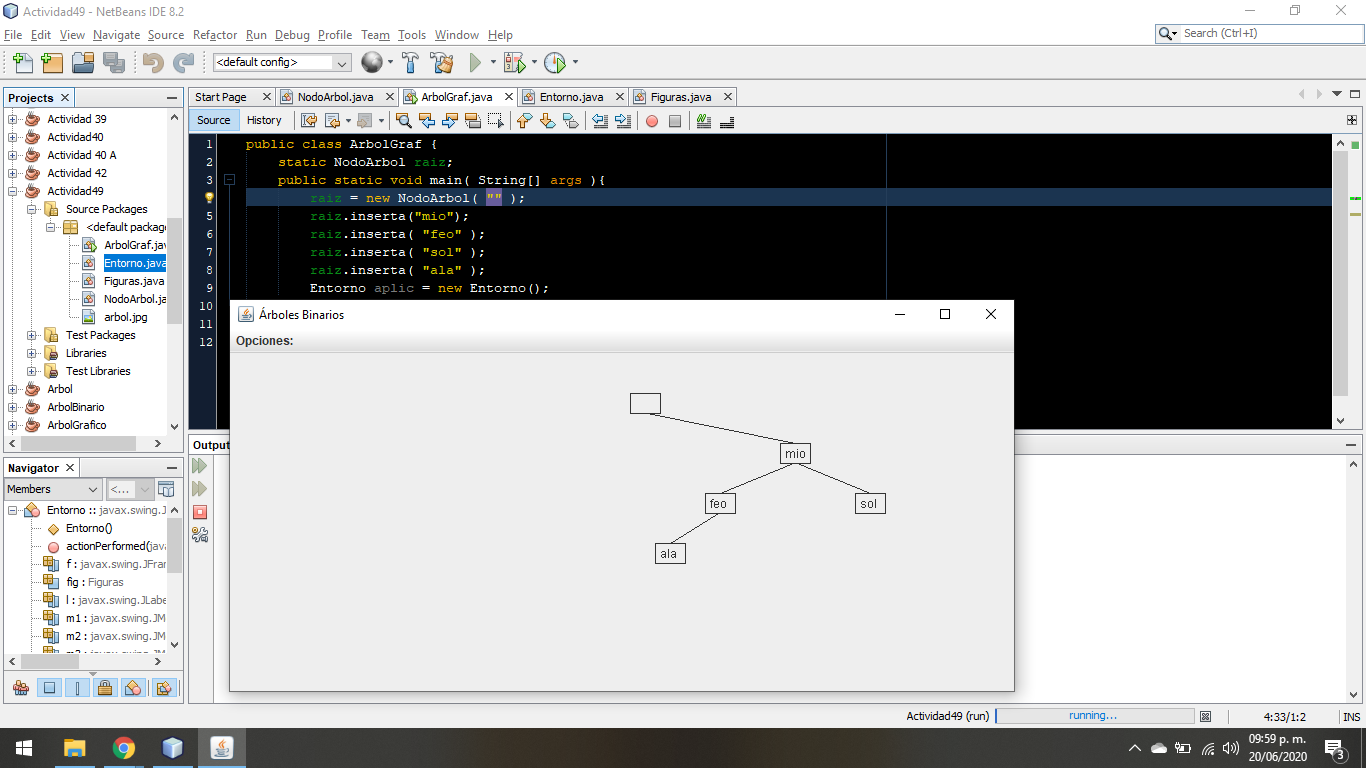This screenshot has height=768, width=1366.
Task: Toggle Show Non-Public Members lock filter
Action: click(x=105, y=688)
